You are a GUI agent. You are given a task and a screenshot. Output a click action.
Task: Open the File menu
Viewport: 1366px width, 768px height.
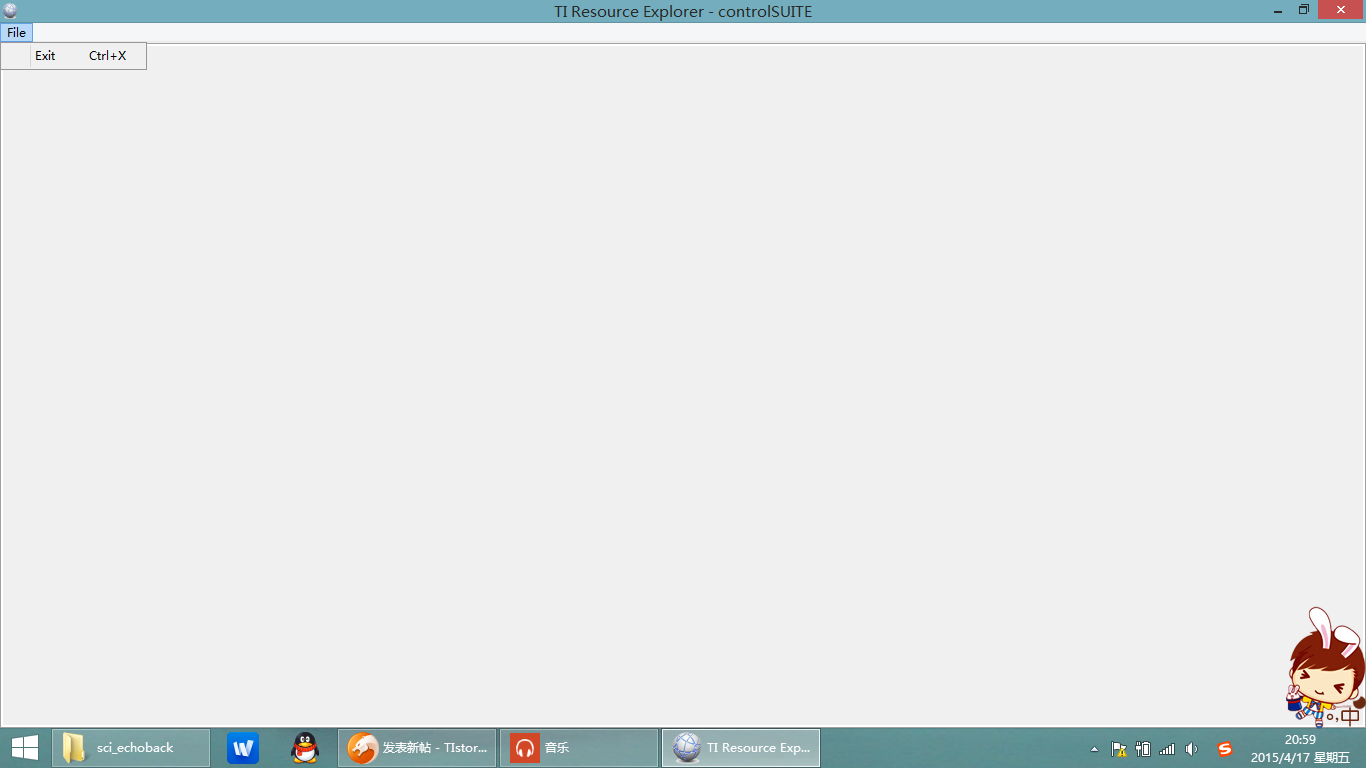(16, 33)
